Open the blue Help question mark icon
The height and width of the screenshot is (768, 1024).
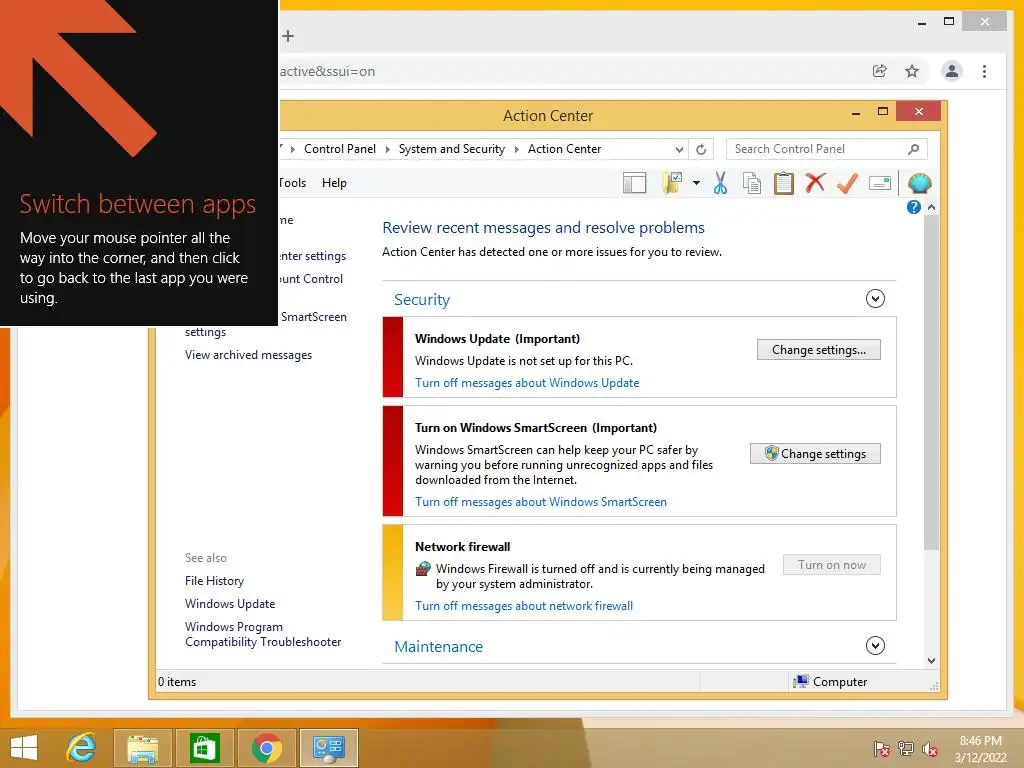pyautogui.click(x=914, y=207)
